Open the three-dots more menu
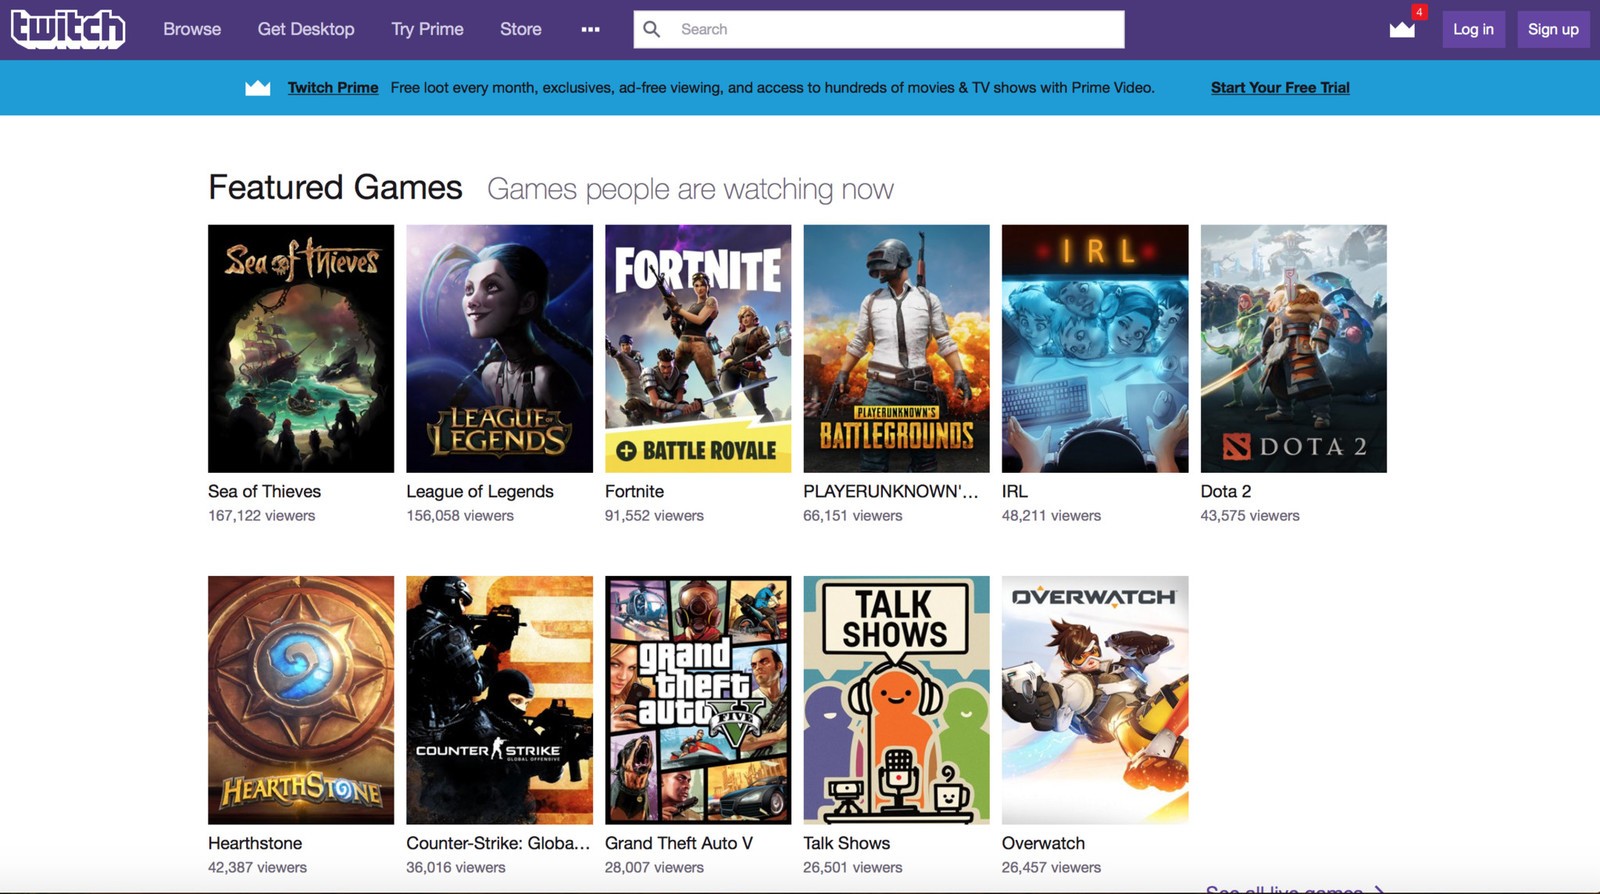 (x=590, y=29)
